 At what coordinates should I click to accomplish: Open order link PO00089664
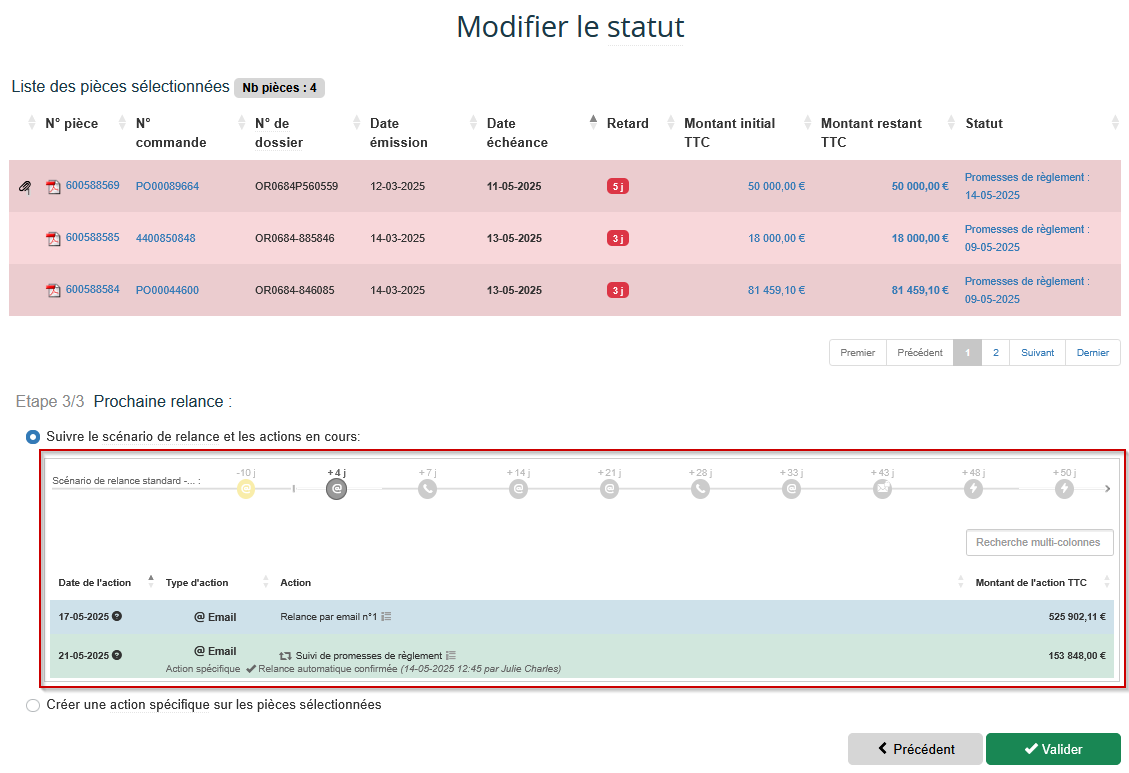[x=167, y=187]
